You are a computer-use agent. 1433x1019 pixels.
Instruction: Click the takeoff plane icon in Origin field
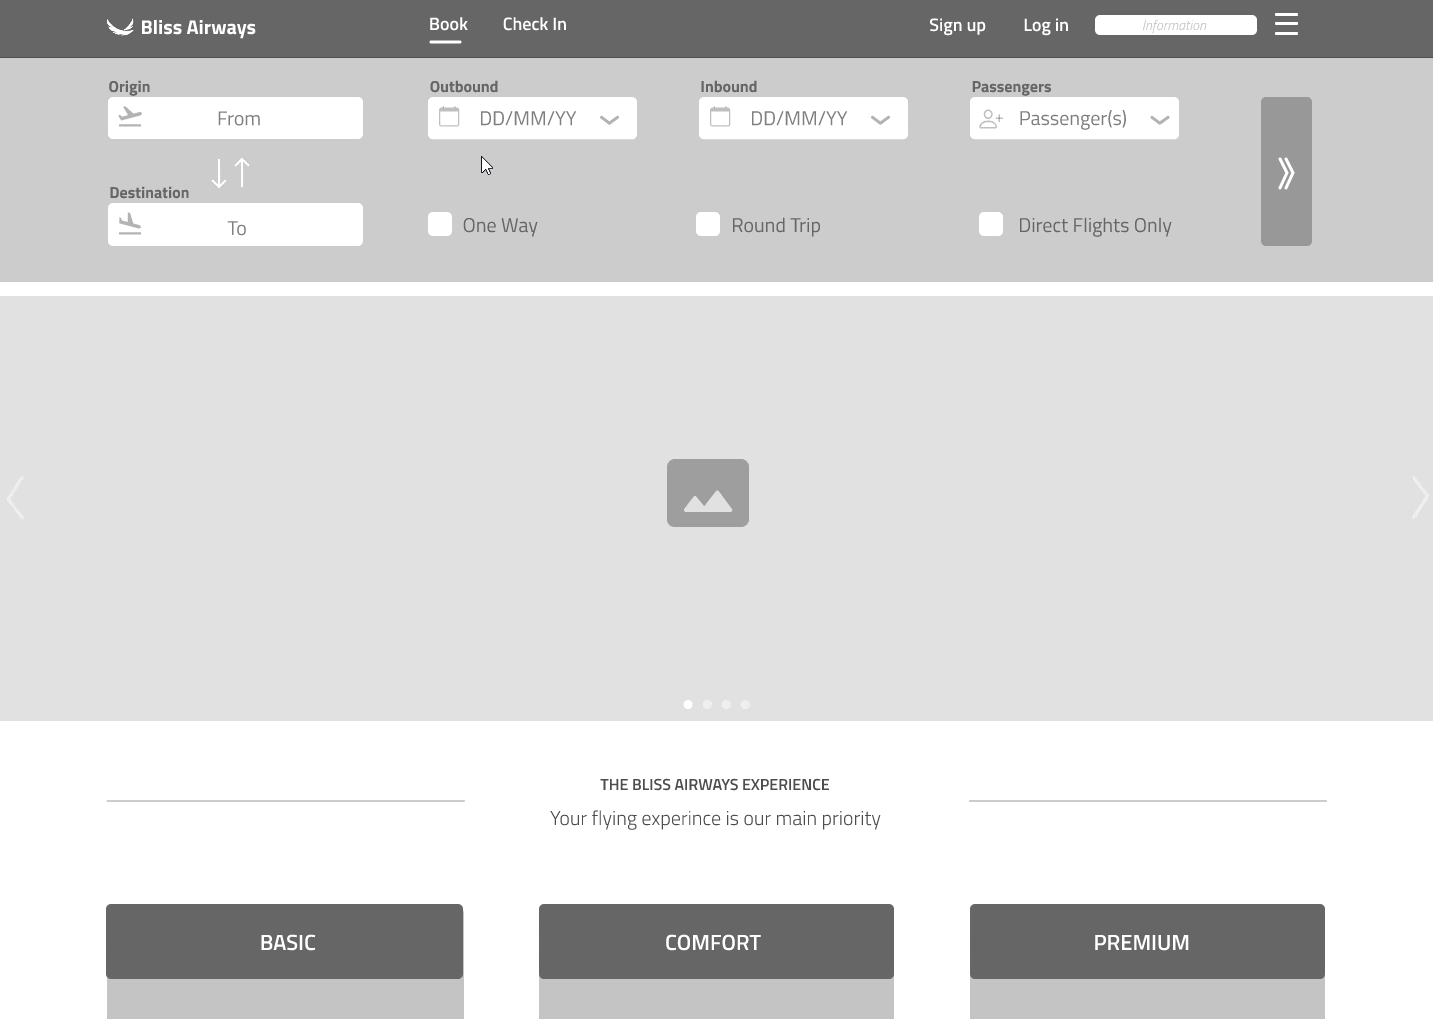coord(130,117)
